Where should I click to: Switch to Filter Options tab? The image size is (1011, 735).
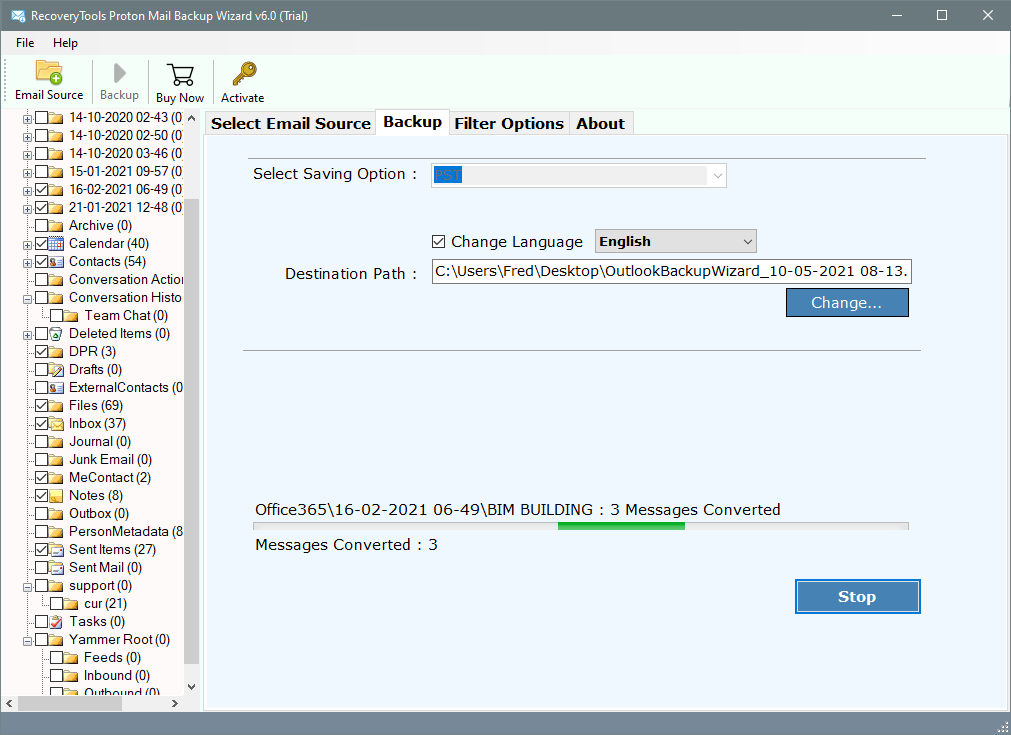(x=509, y=123)
